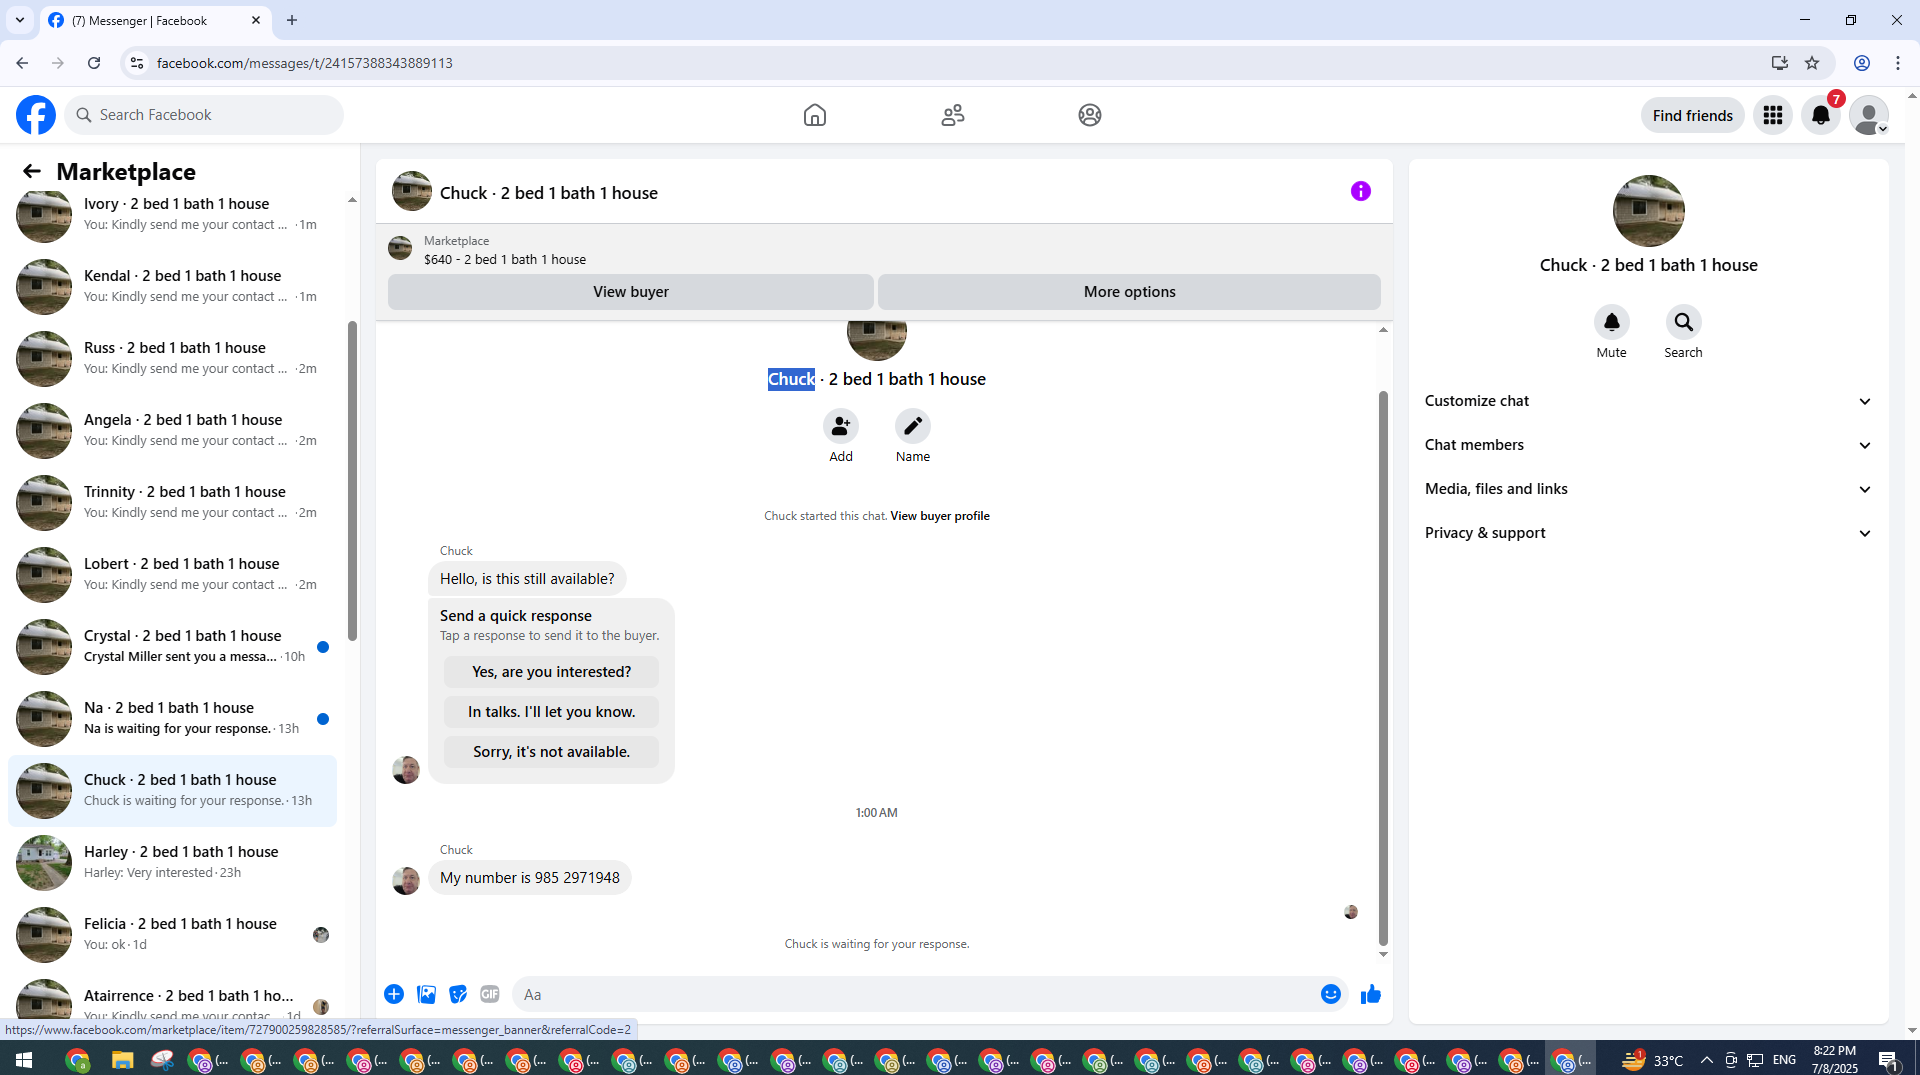Open the Friends icon in top navigation
The width and height of the screenshot is (1920, 1075).
(x=953, y=115)
